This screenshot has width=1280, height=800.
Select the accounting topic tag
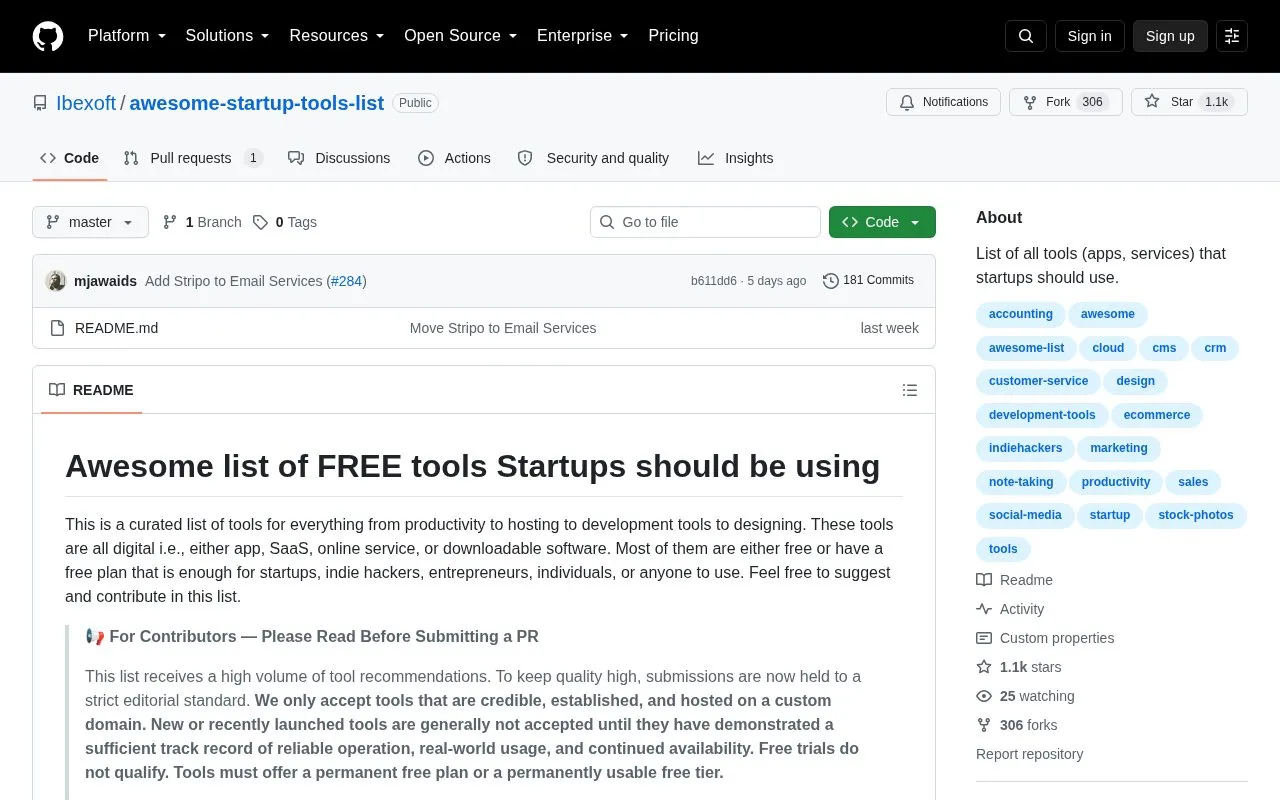[x=1021, y=315]
